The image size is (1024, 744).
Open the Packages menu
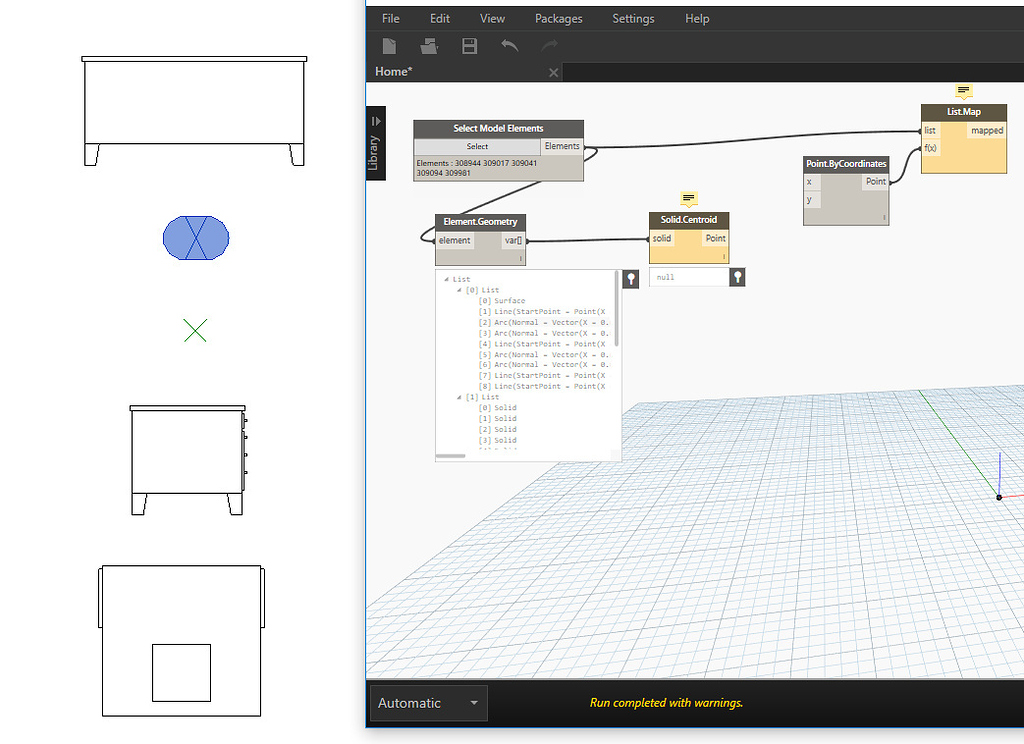(x=558, y=18)
